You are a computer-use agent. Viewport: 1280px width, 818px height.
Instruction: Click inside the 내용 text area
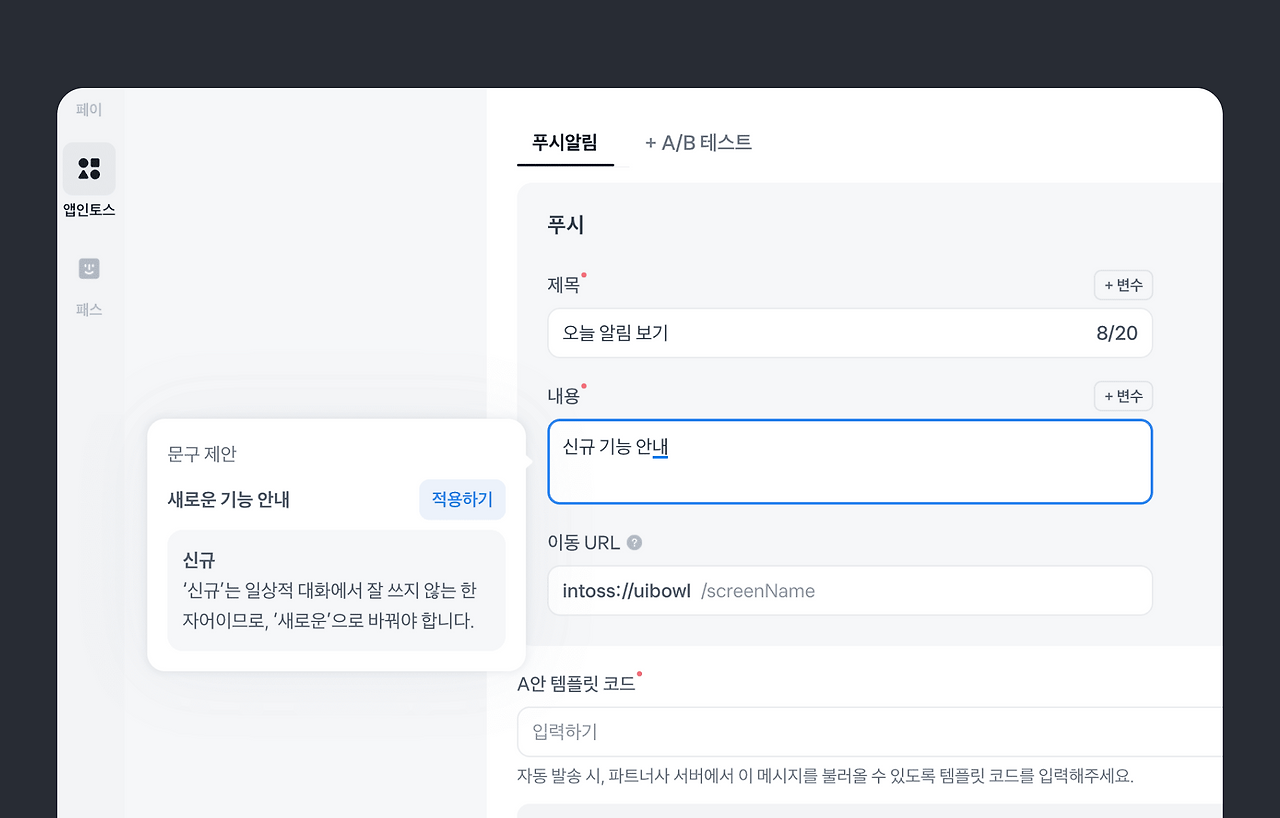coord(850,475)
